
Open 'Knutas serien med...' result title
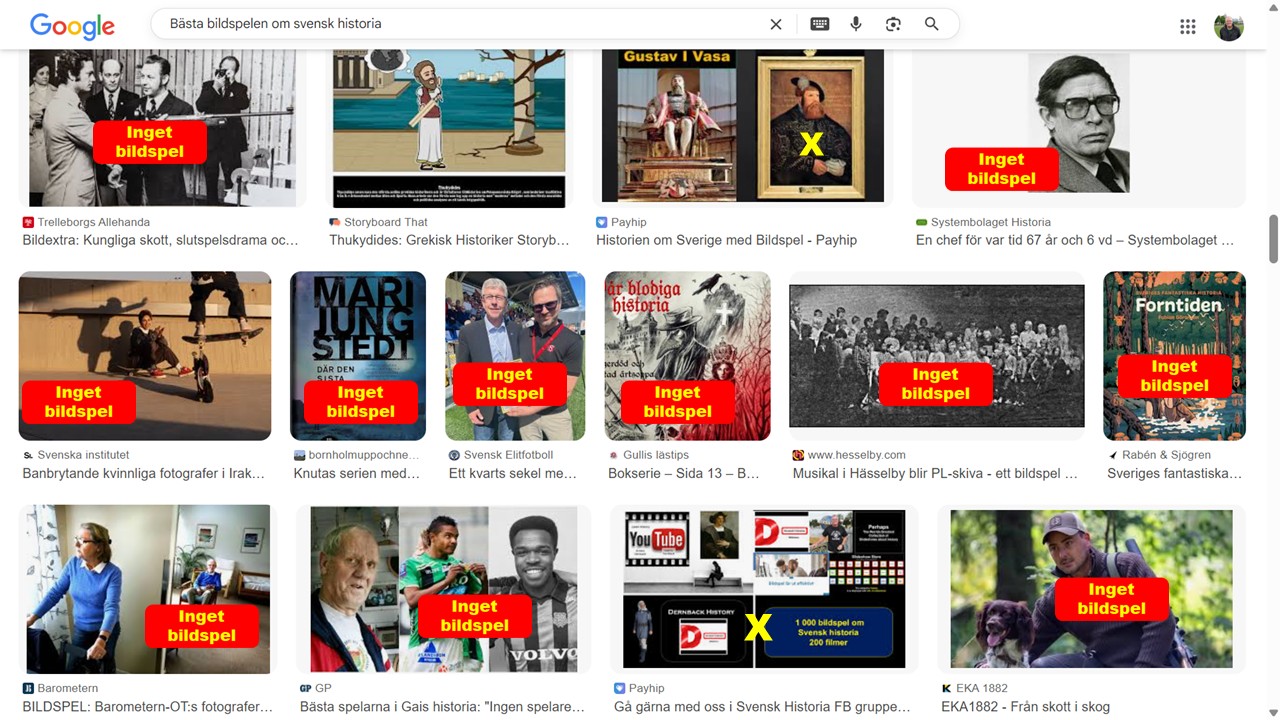pos(357,473)
